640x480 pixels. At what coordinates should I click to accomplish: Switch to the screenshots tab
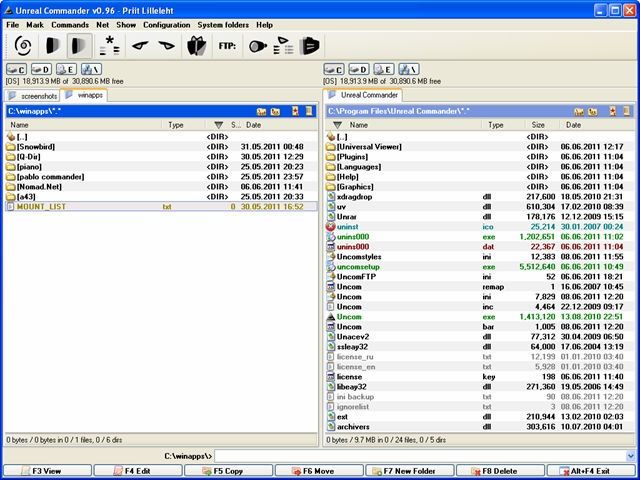[33, 96]
